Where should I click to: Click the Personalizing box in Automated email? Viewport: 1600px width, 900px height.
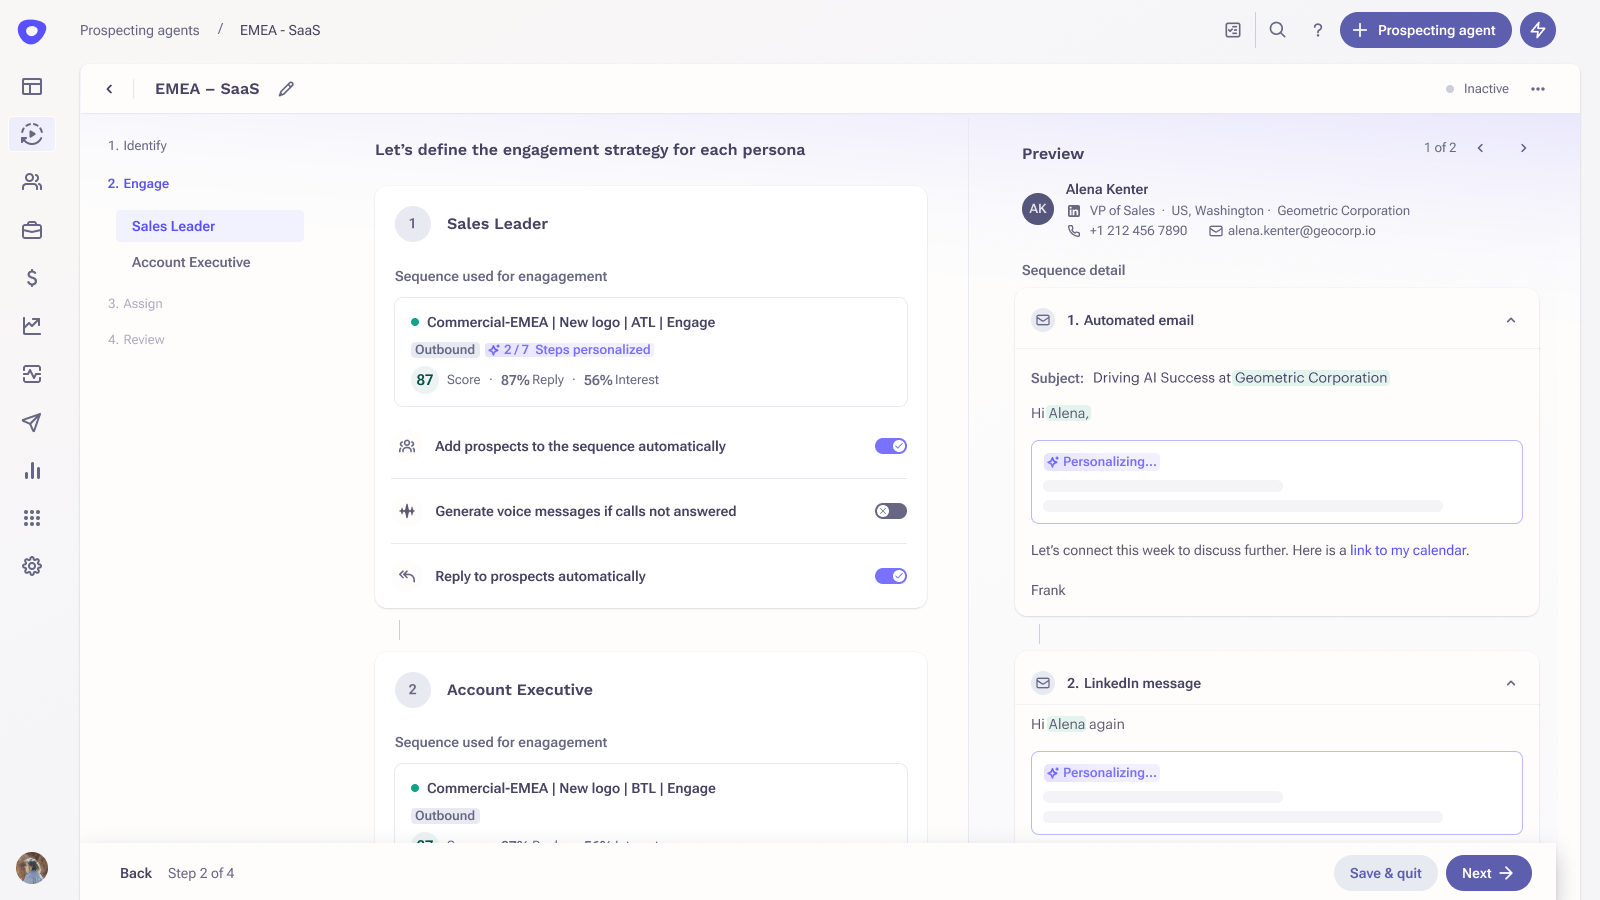tap(1277, 482)
